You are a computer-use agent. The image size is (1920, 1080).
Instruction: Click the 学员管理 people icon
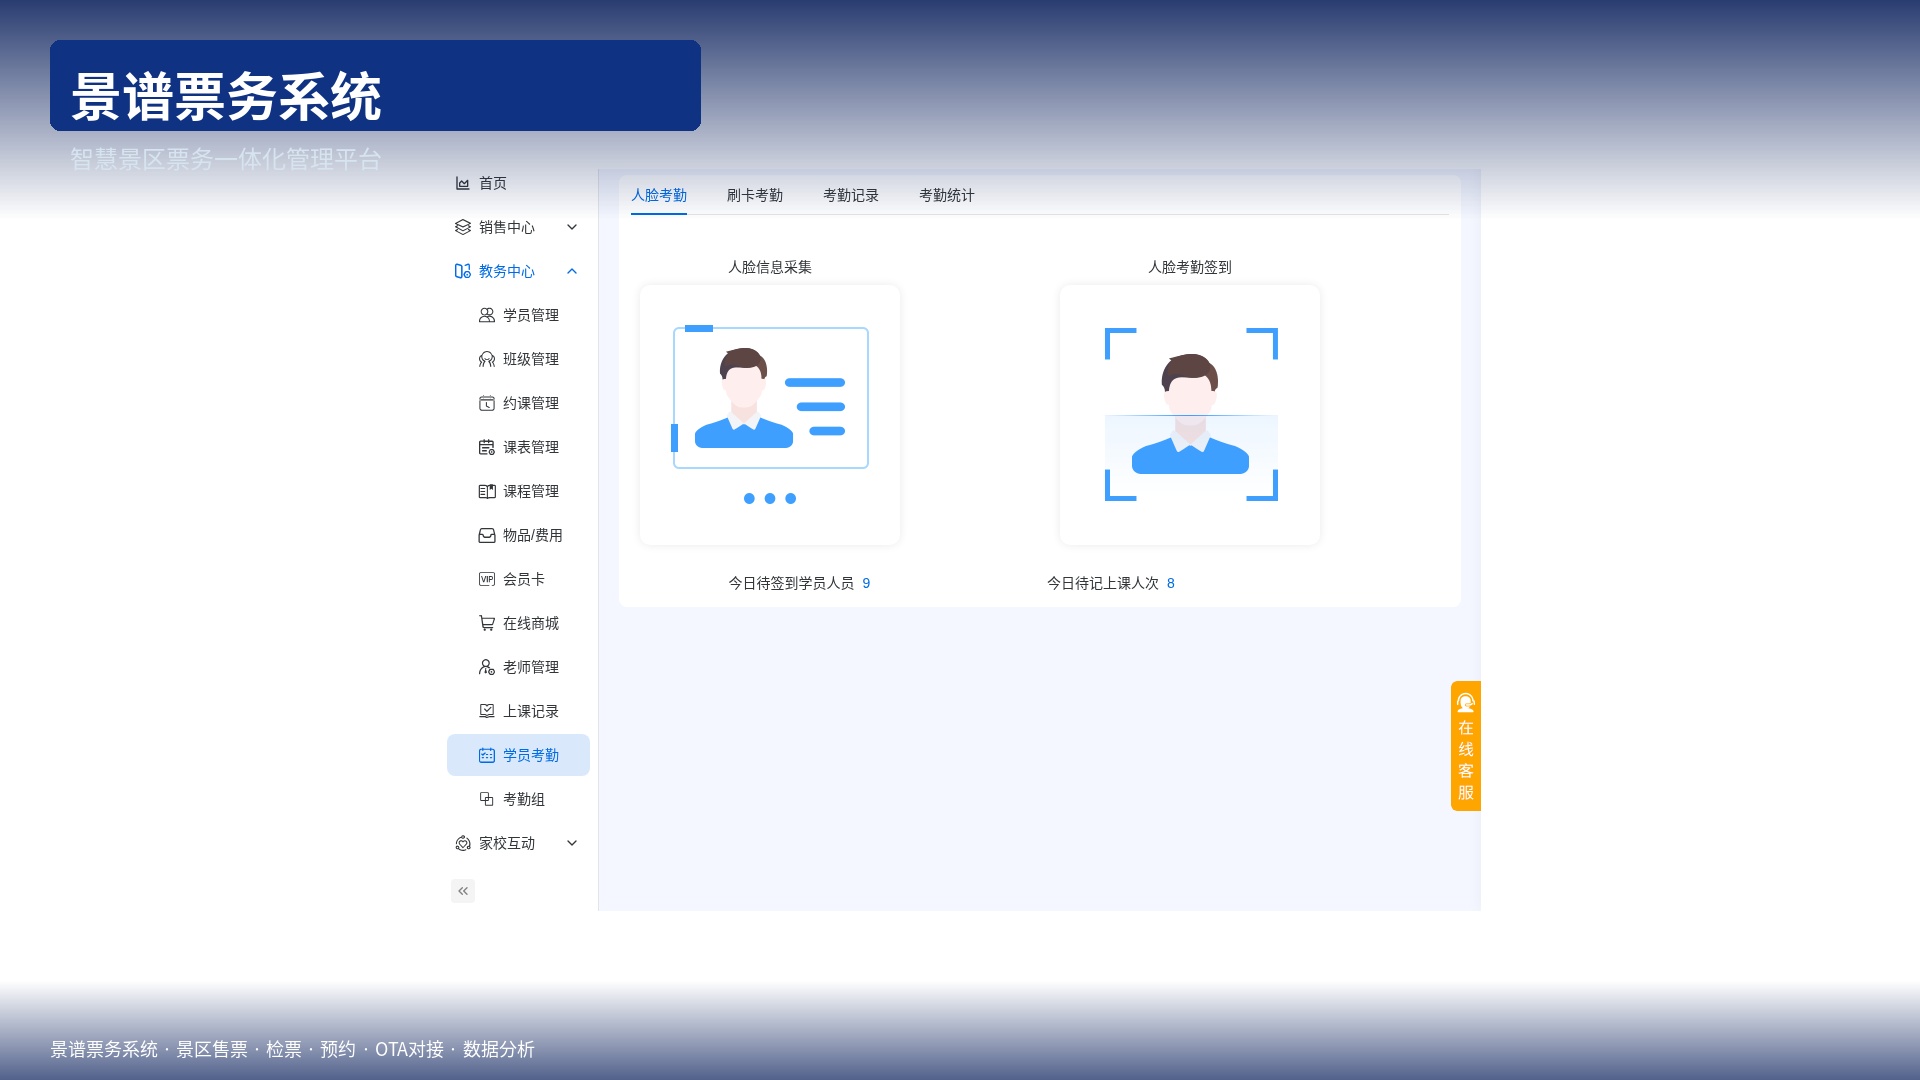[486, 315]
